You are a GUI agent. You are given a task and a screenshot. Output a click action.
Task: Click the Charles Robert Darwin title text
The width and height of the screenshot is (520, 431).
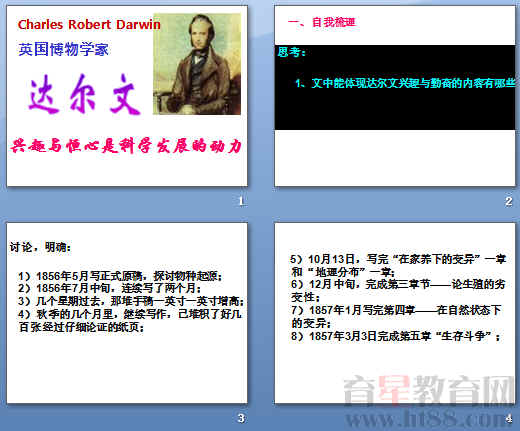tap(89, 24)
